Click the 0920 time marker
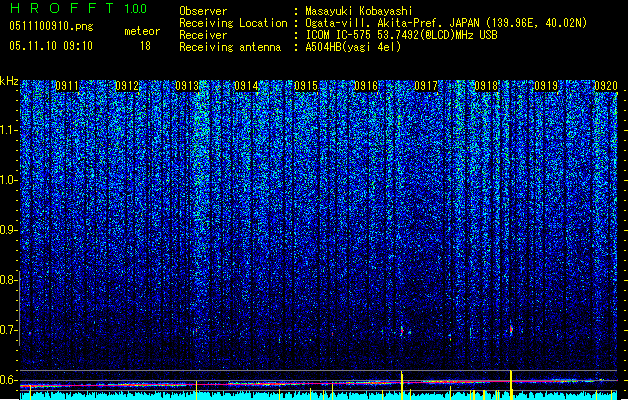The width and height of the screenshot is (629, 400). [x=606, y=86]
